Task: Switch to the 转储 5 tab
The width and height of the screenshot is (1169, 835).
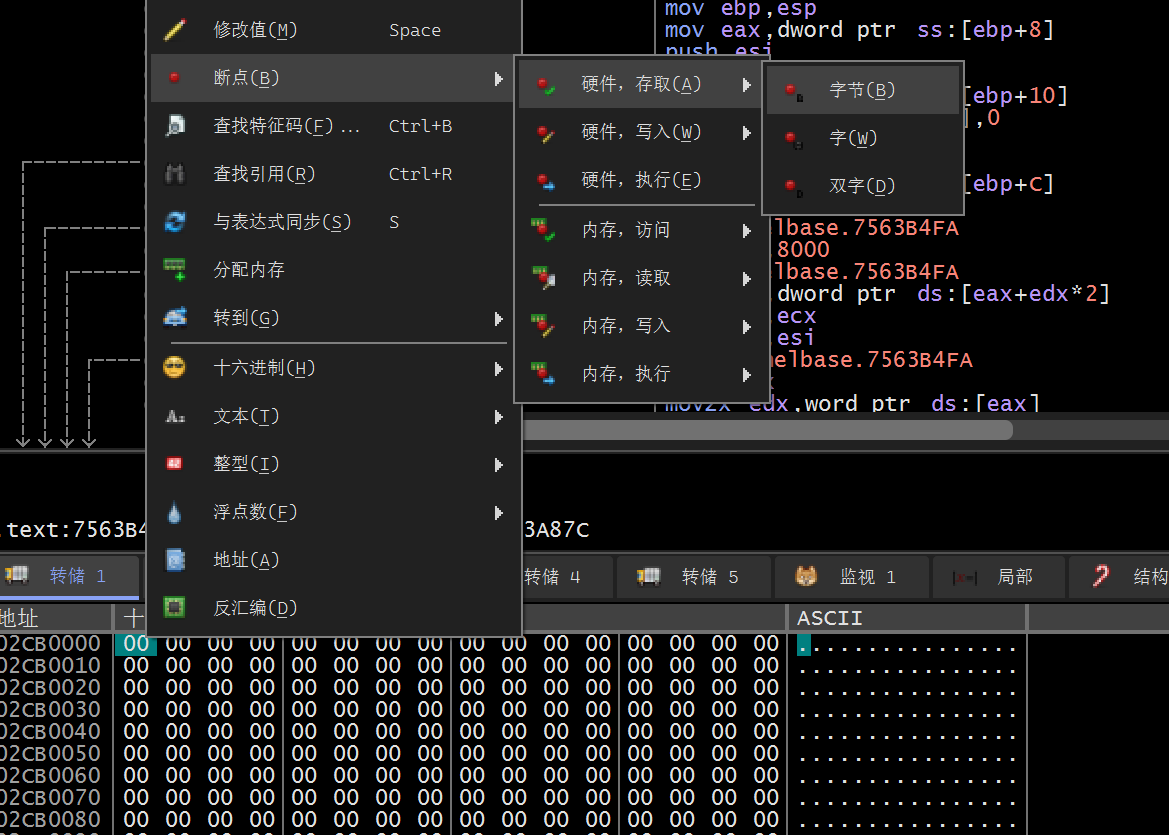Action: tap(694, 576)
